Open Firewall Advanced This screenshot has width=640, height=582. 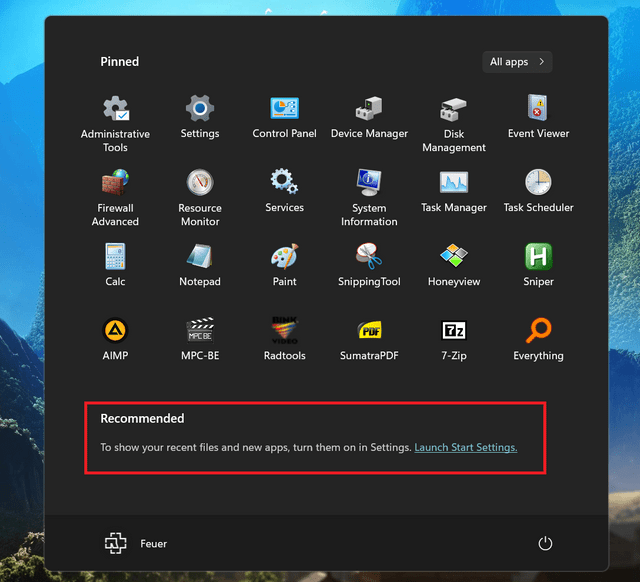click(x=115, y=198)
